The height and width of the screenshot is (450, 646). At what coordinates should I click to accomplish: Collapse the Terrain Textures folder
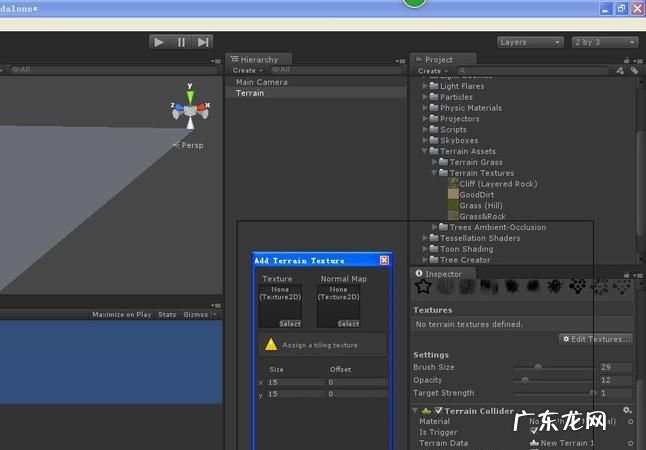(434, 173)
